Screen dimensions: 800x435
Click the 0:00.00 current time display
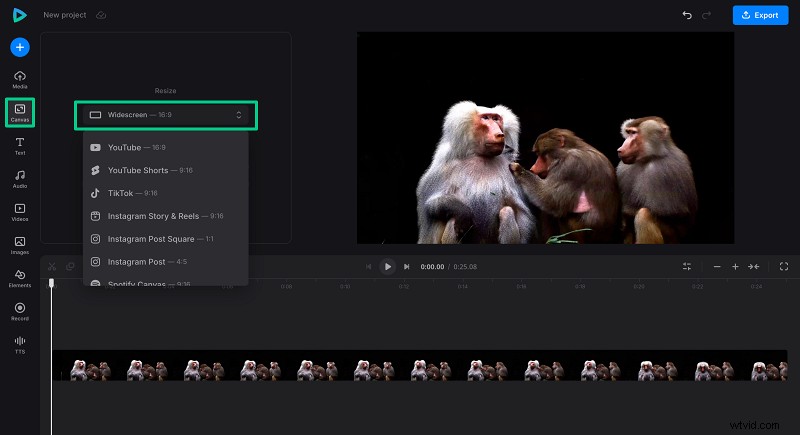(x=432, y=267)
